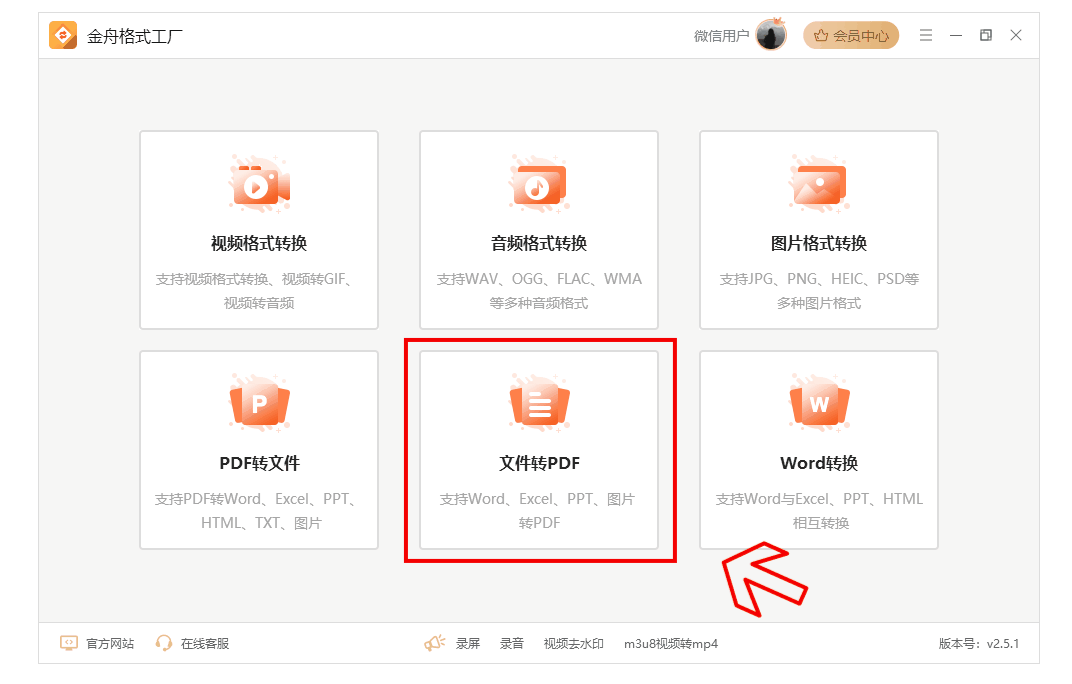Click the headset icon for online support
Image resolution: width=1072 pixels, height=684 pixels.
click(164, 643)
